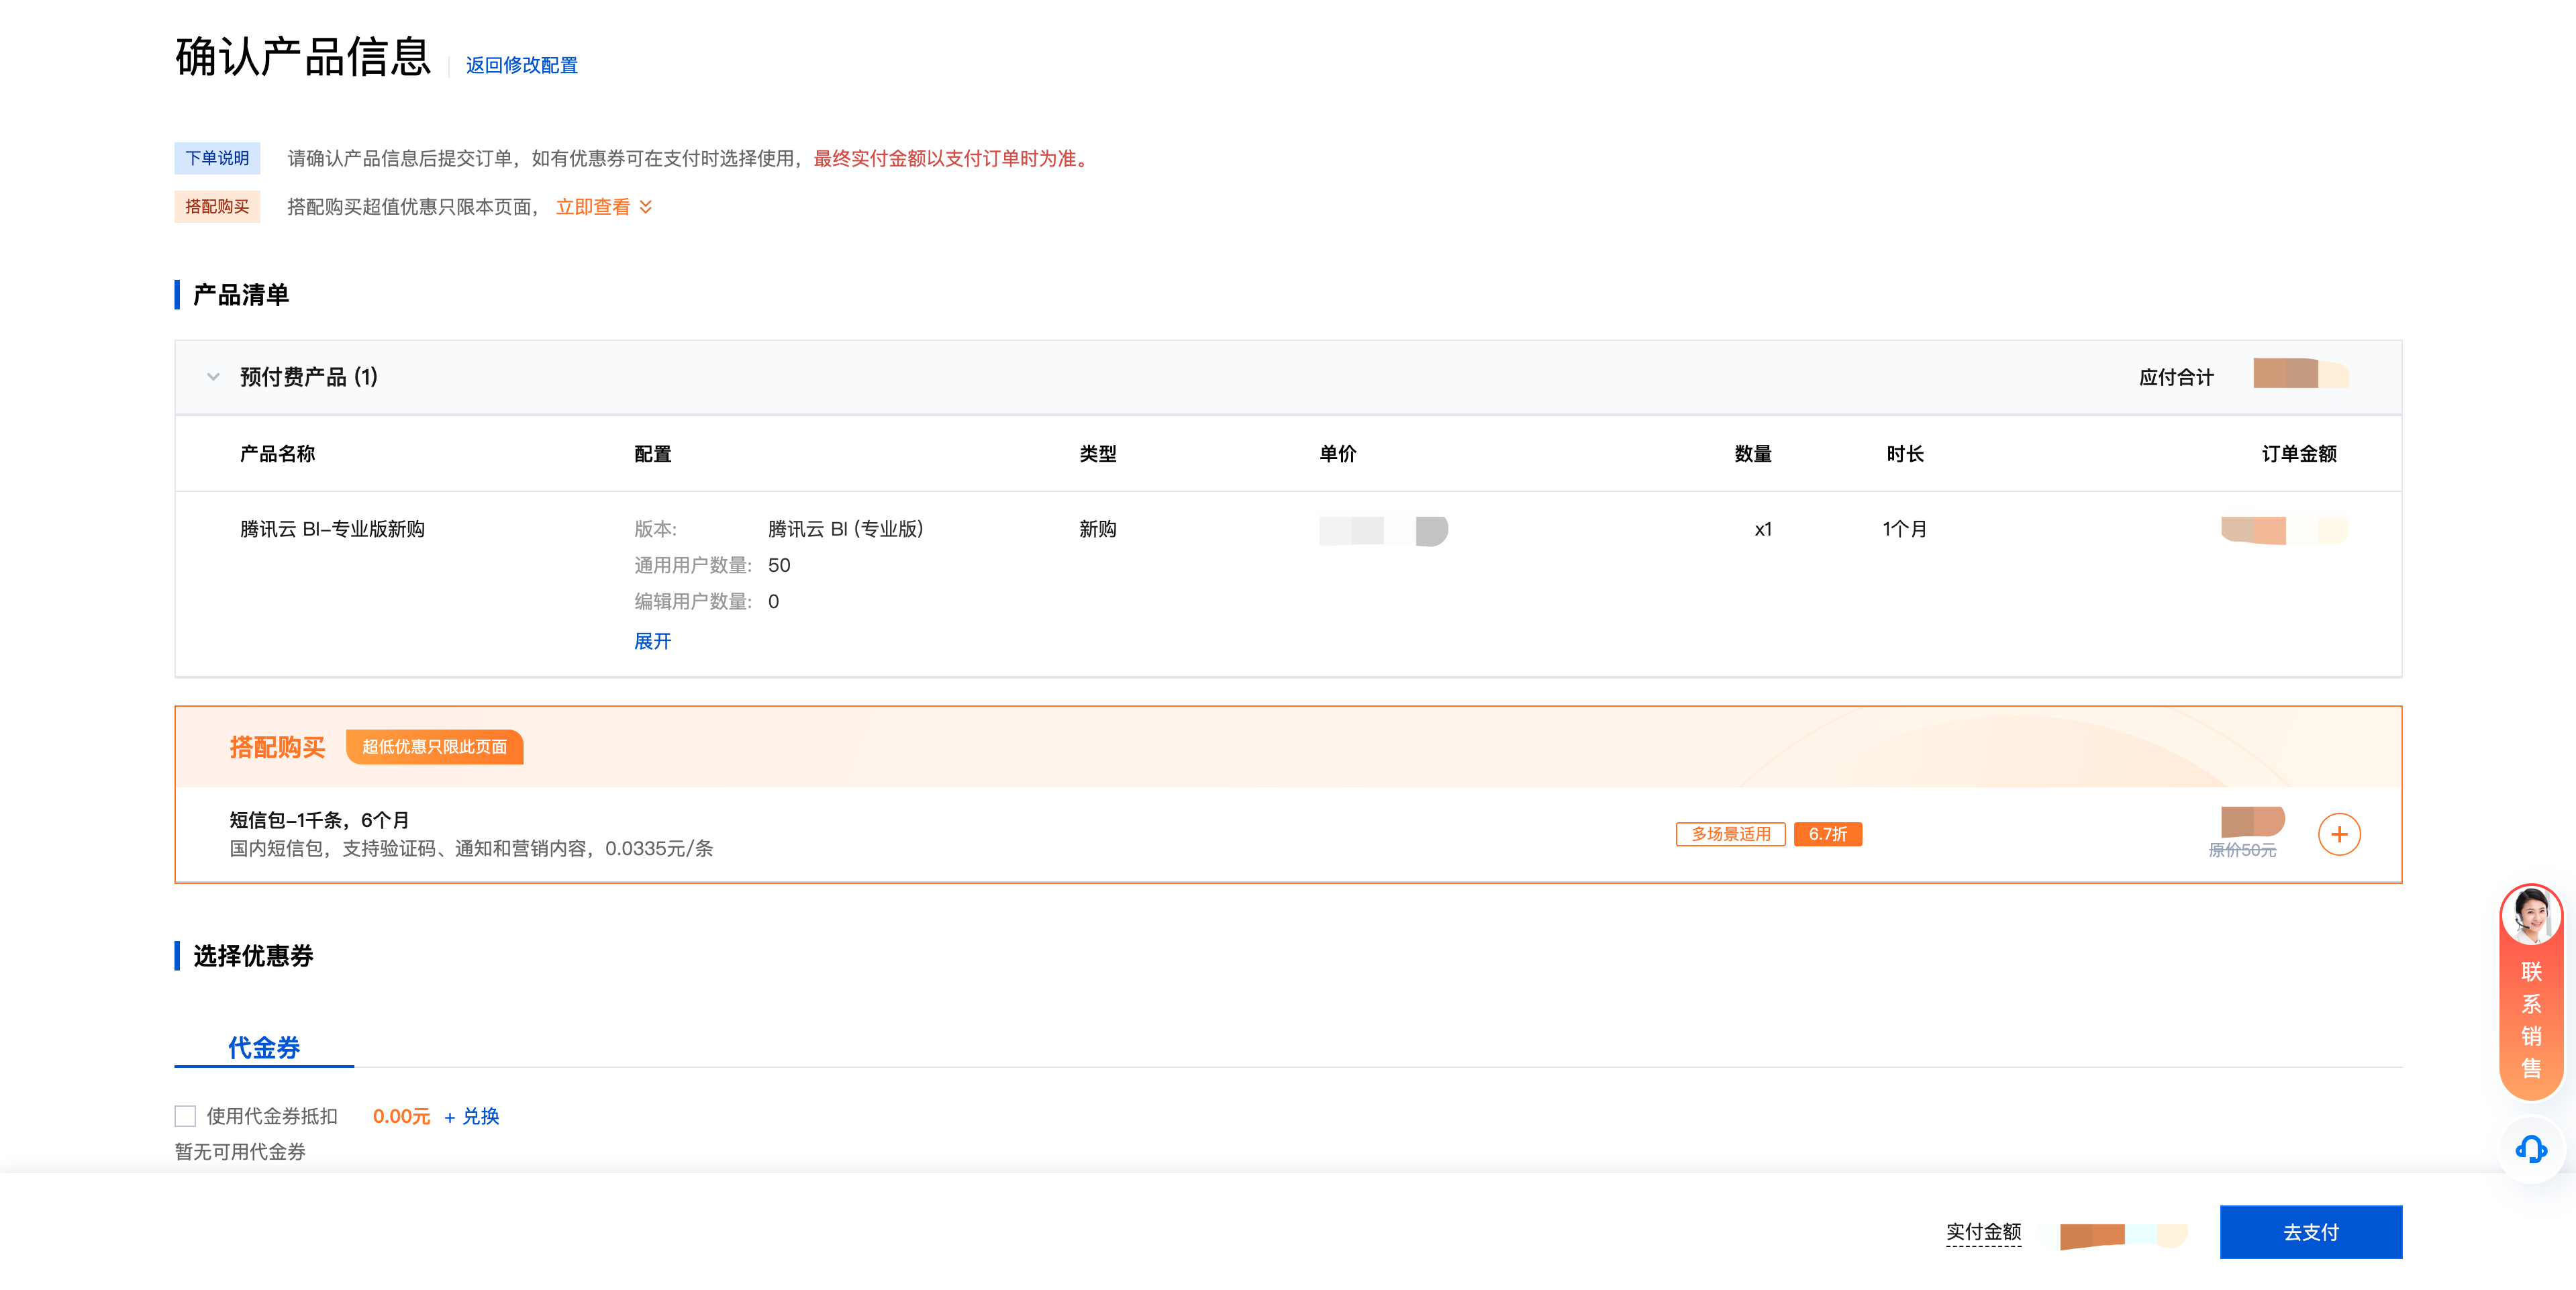
Task: Click the 搭配购买 orange label
Action: [x=217, y=207]
